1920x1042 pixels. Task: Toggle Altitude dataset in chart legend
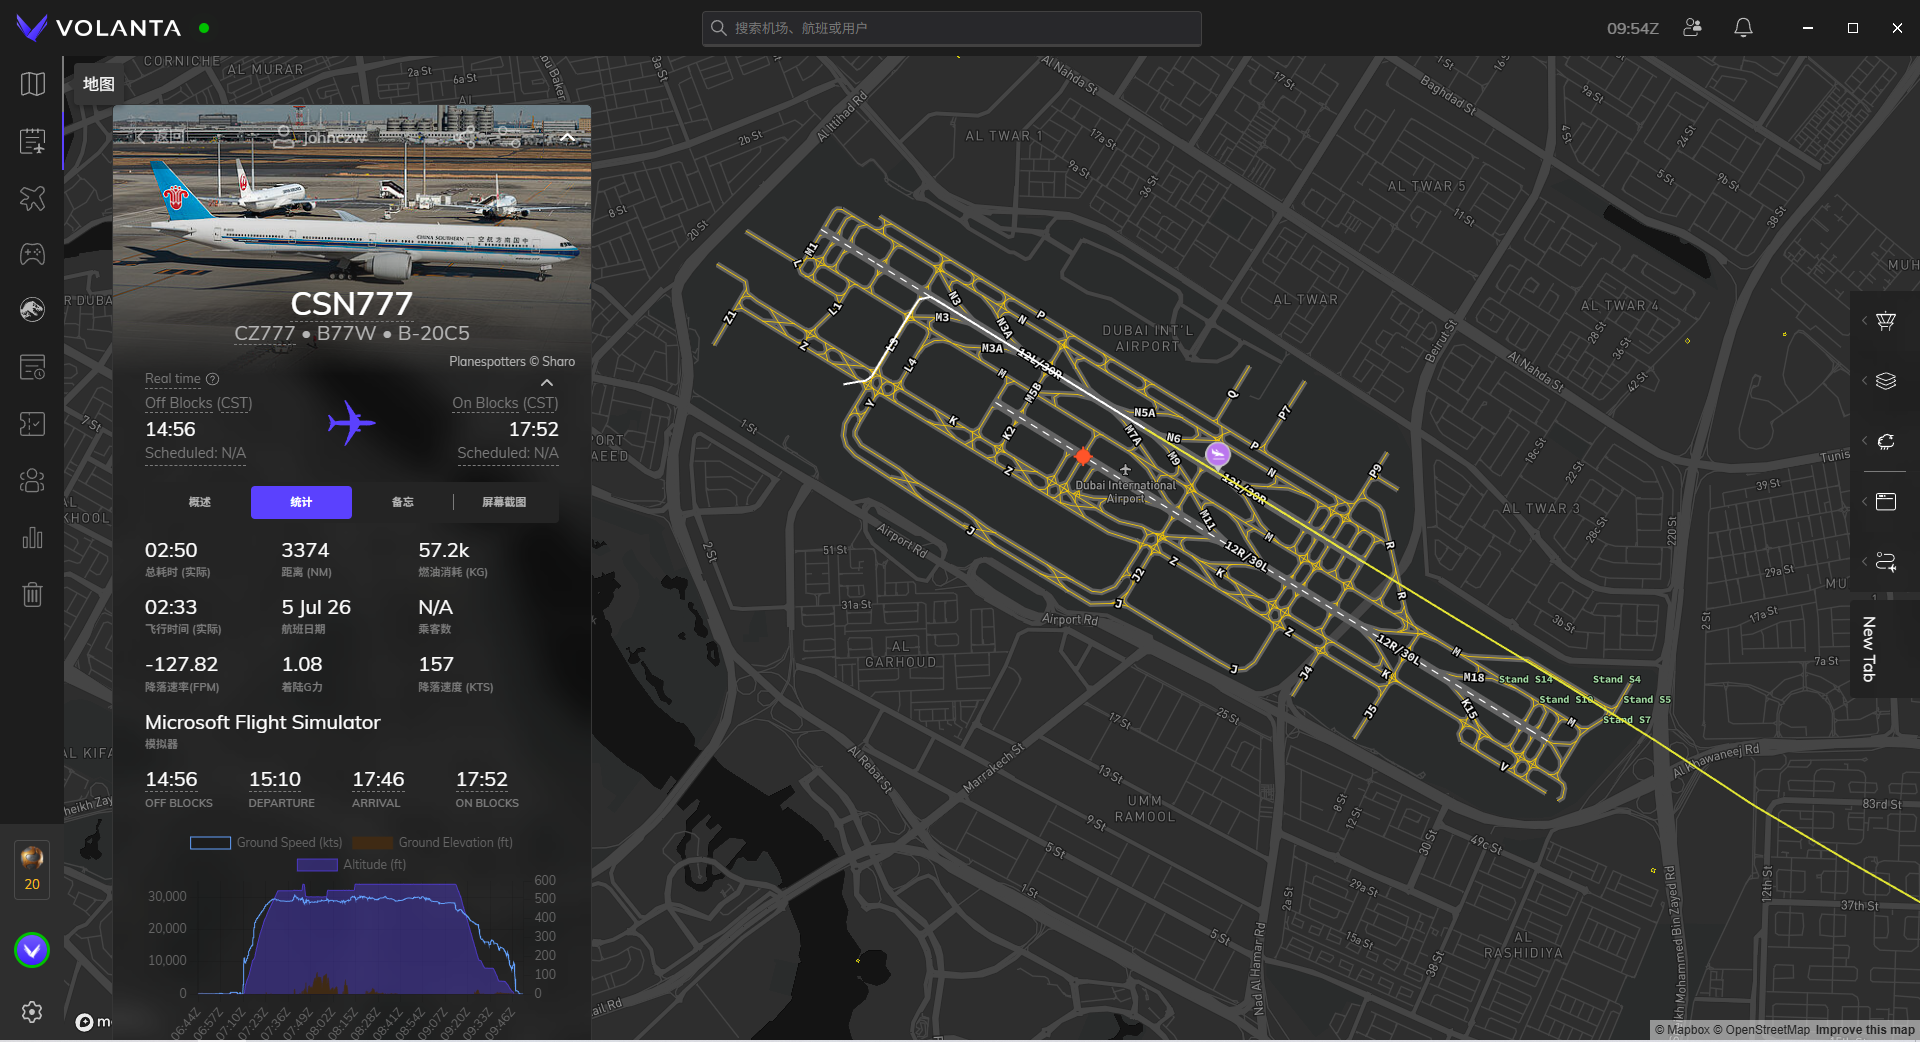tap(352, 865)
